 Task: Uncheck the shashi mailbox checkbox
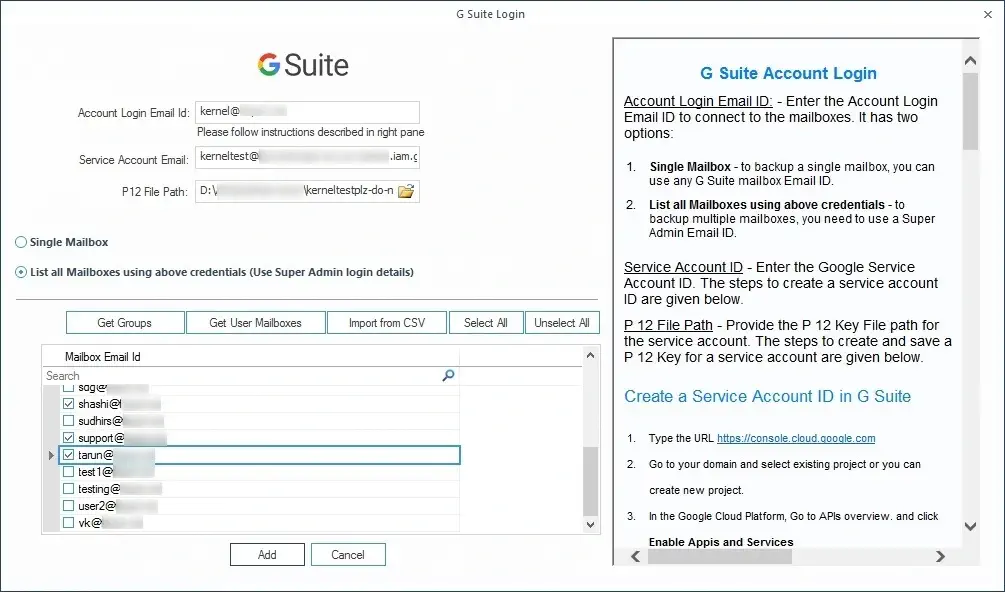pyautogui.click(x=69, y=404)
